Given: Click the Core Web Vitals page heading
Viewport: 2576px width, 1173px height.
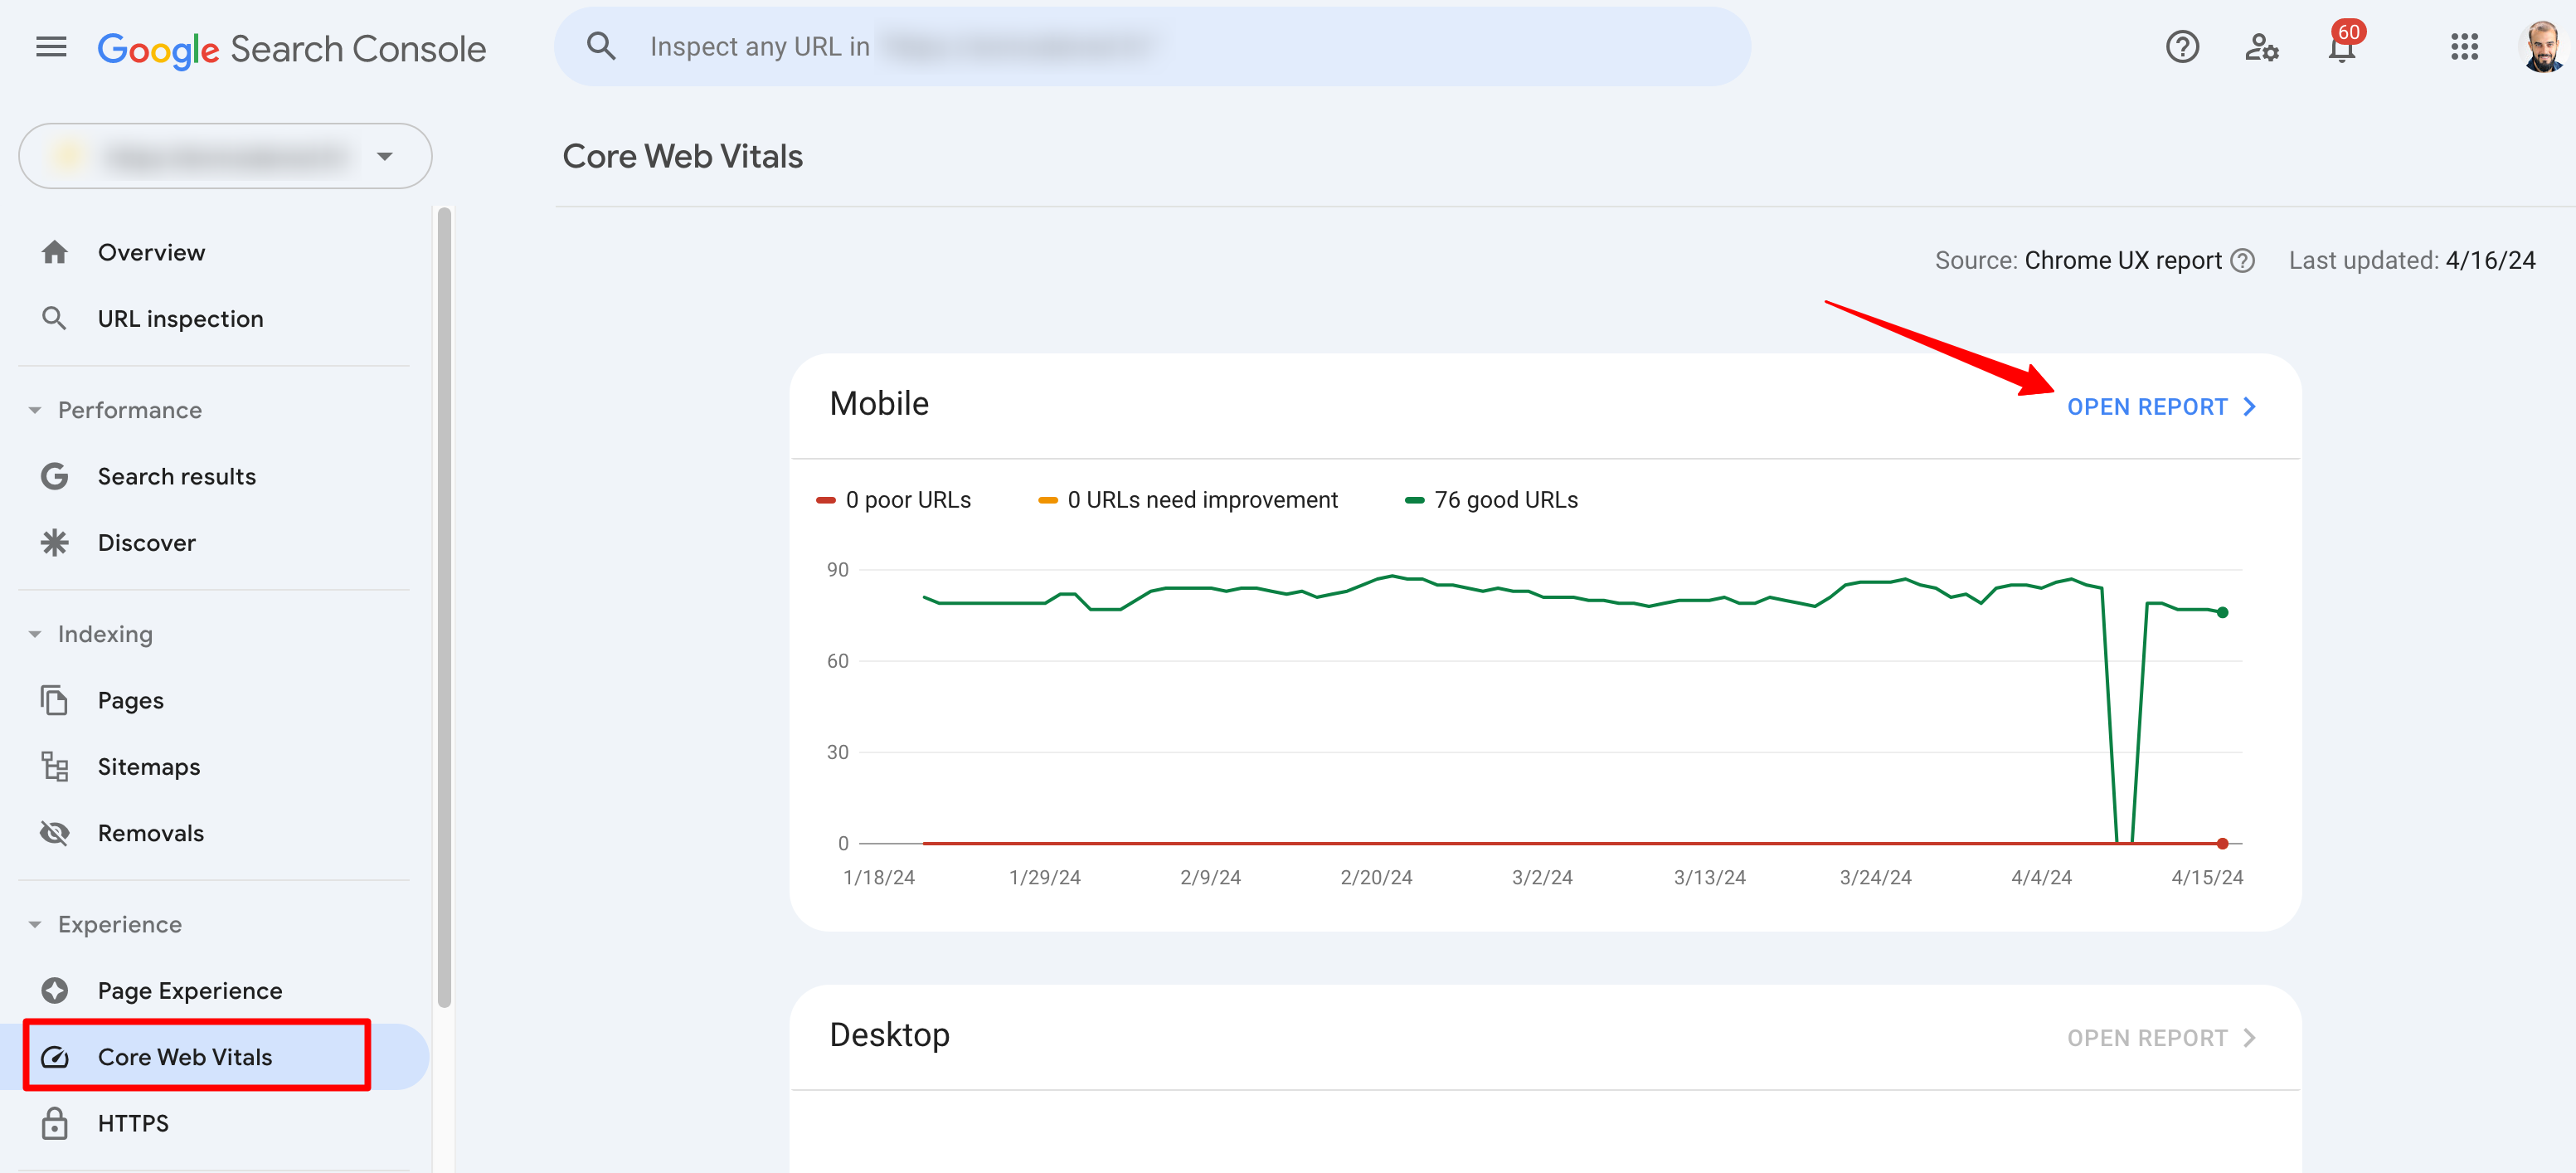Looking at the screenshot, I should coord(683,156).
